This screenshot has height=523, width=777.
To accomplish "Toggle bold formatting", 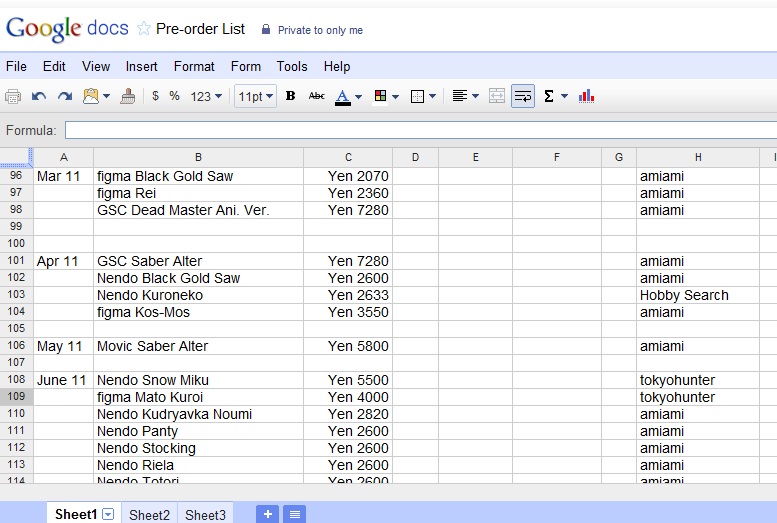I will pos(291,96).
